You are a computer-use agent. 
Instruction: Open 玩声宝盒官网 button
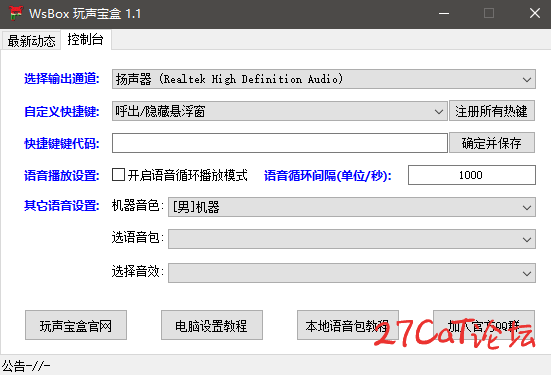click(x=76, y=325)
